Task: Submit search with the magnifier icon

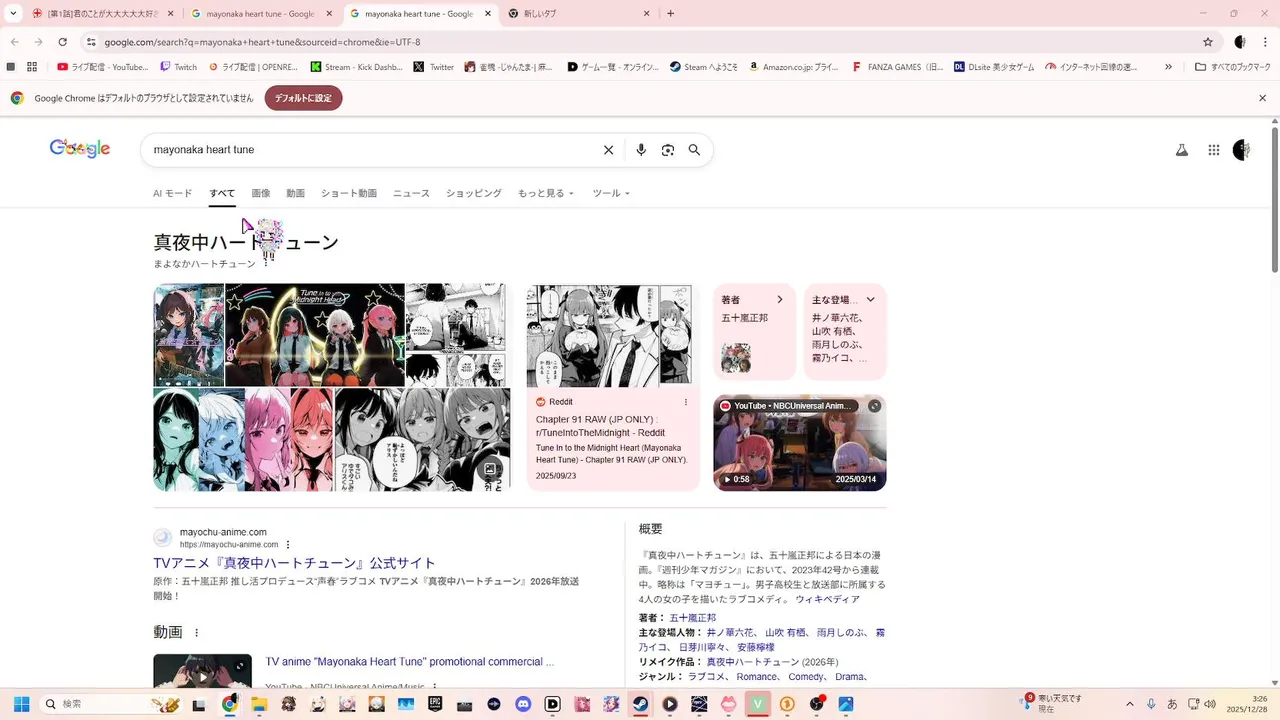Action: [694, 150]
